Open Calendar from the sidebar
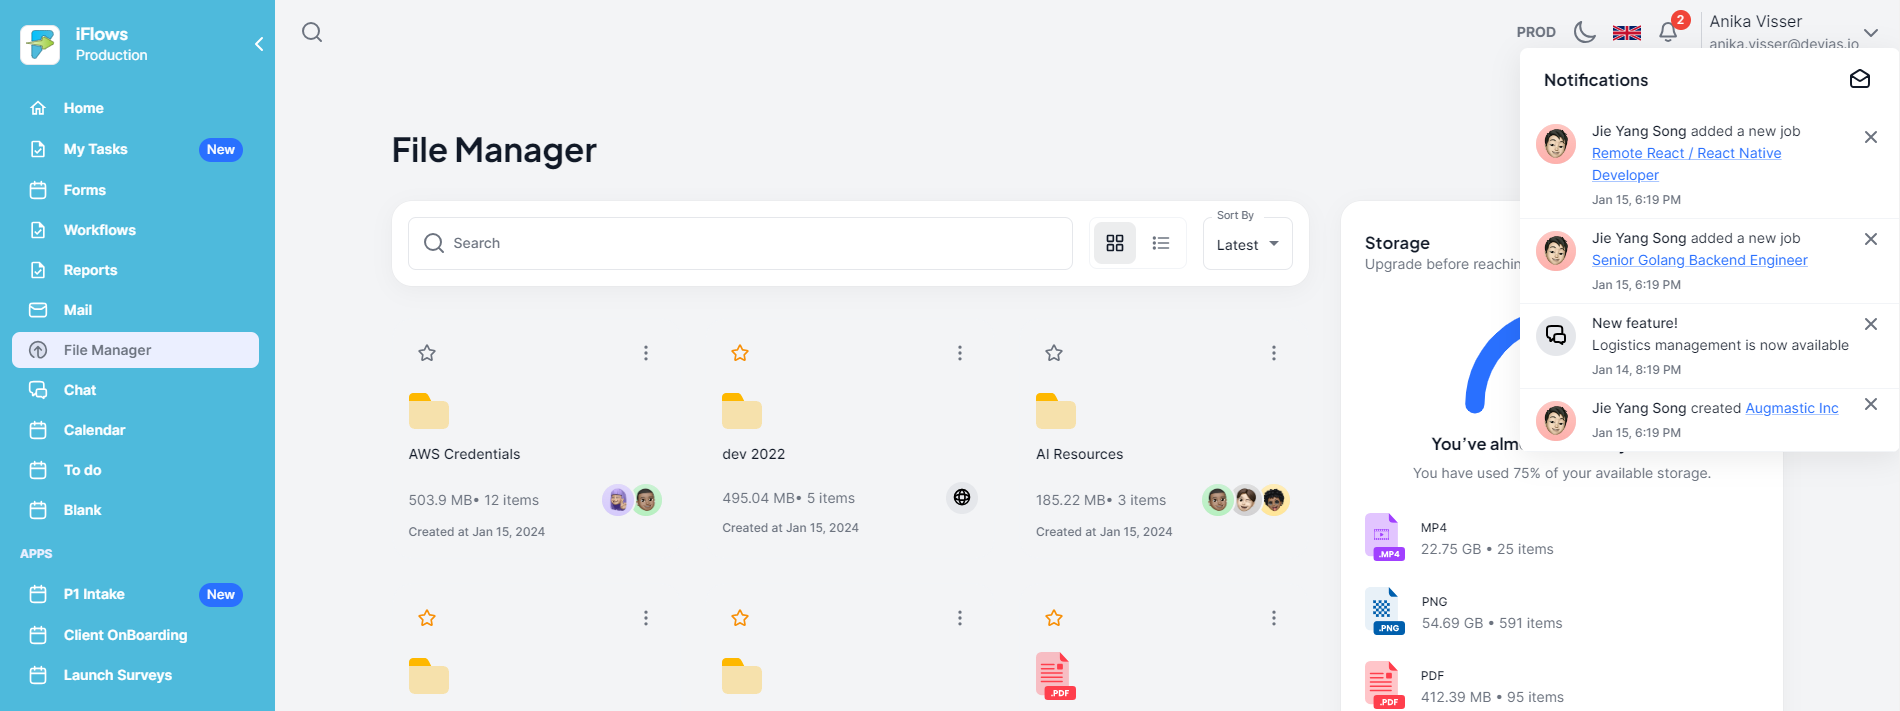Viewport: 1900px width, 711px height. [94, 430]
